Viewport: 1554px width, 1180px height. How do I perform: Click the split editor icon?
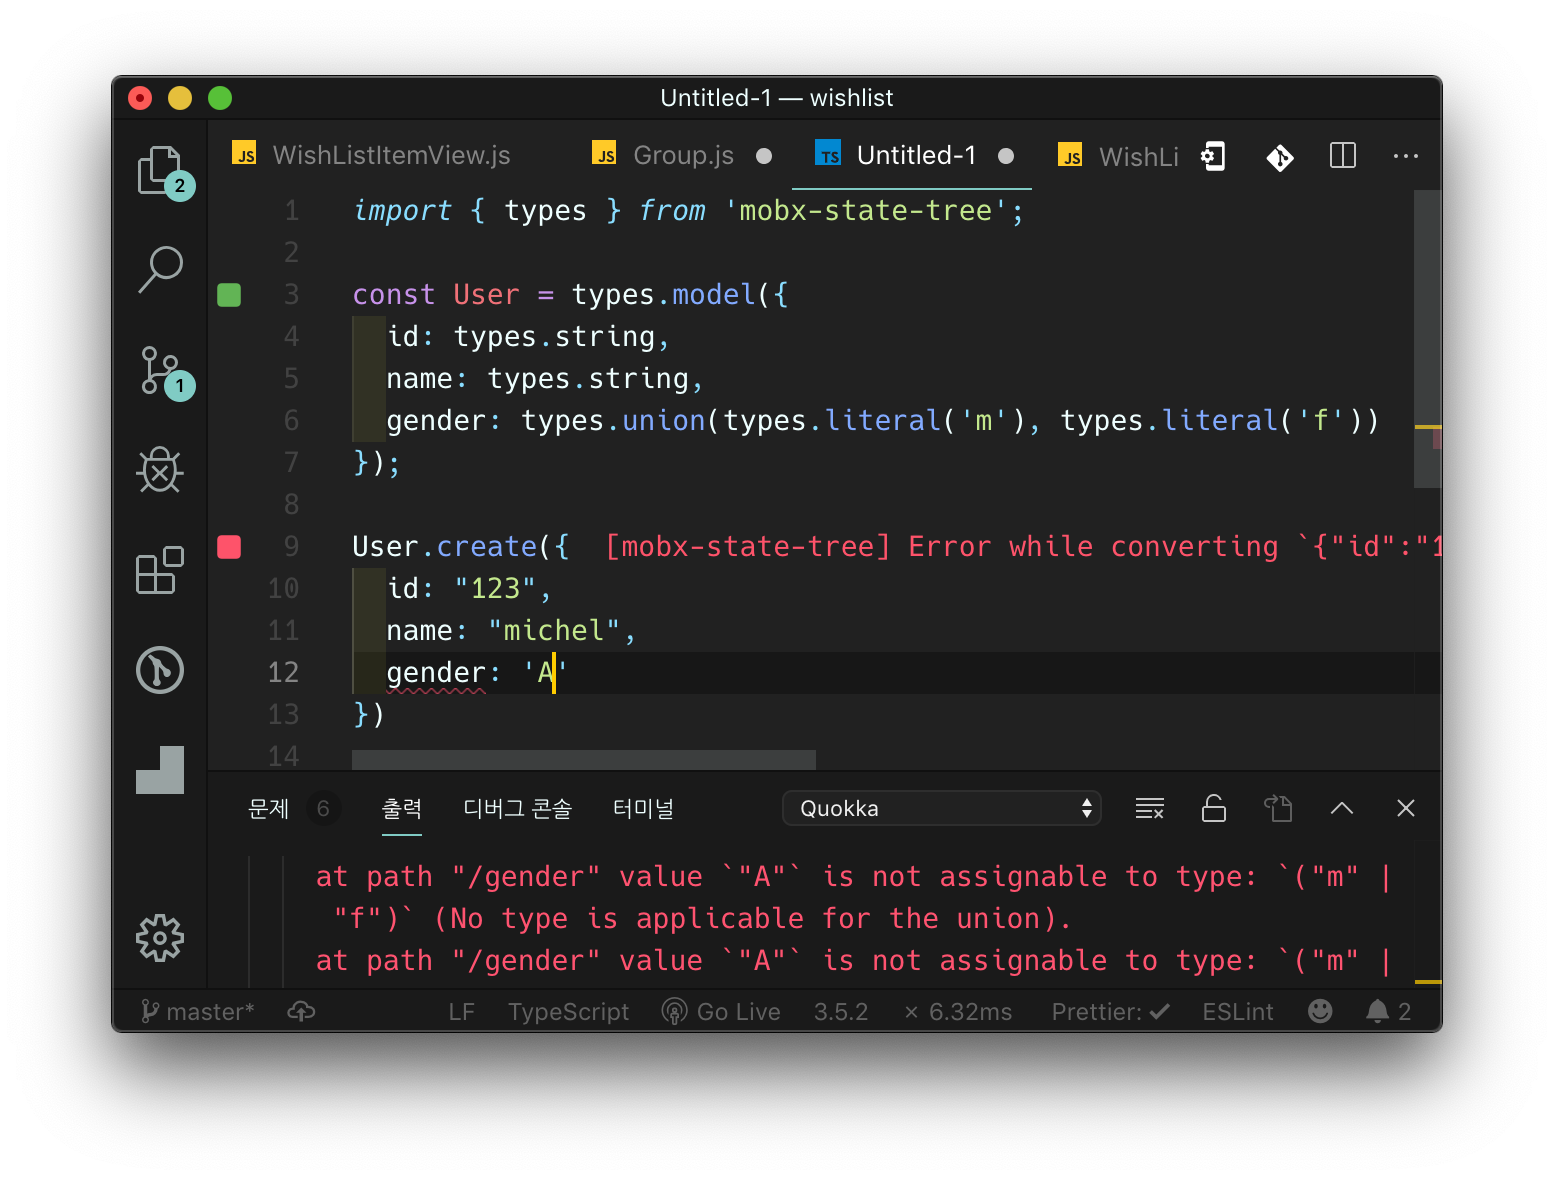[x=1342, y=156]
